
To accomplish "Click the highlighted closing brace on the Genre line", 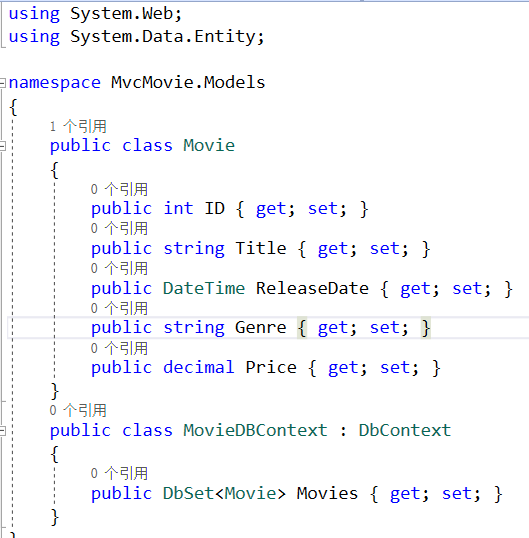I will point(426,328).
